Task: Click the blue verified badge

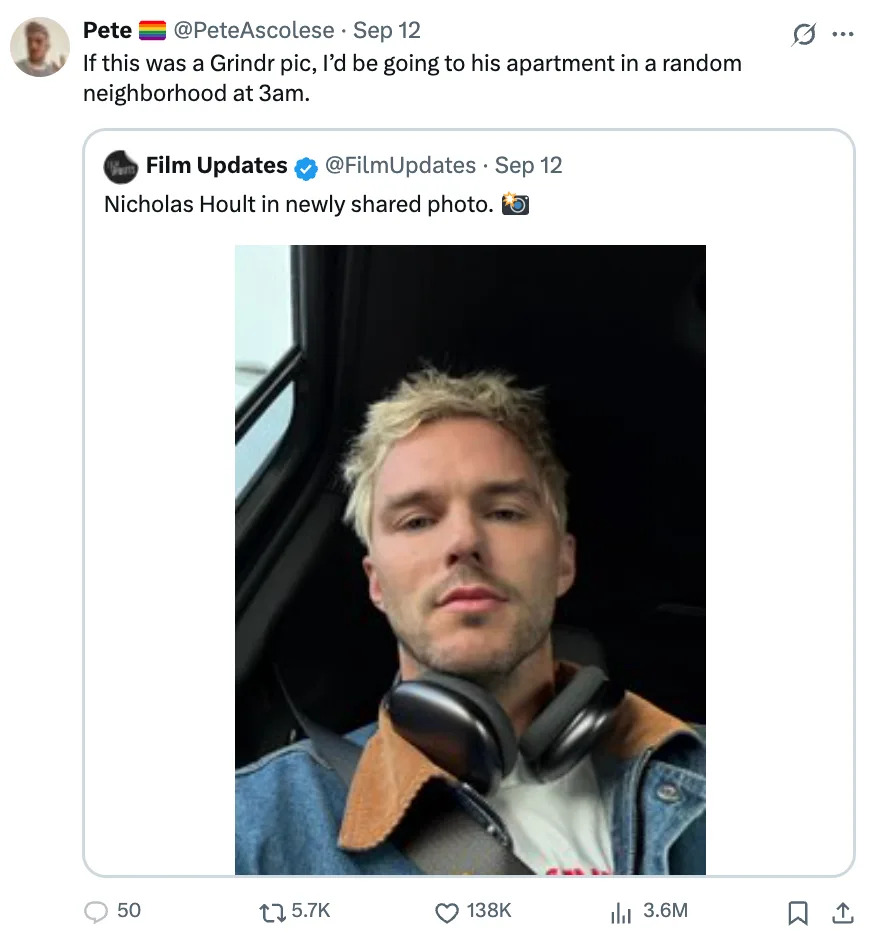Action: (x=306, y=166)
